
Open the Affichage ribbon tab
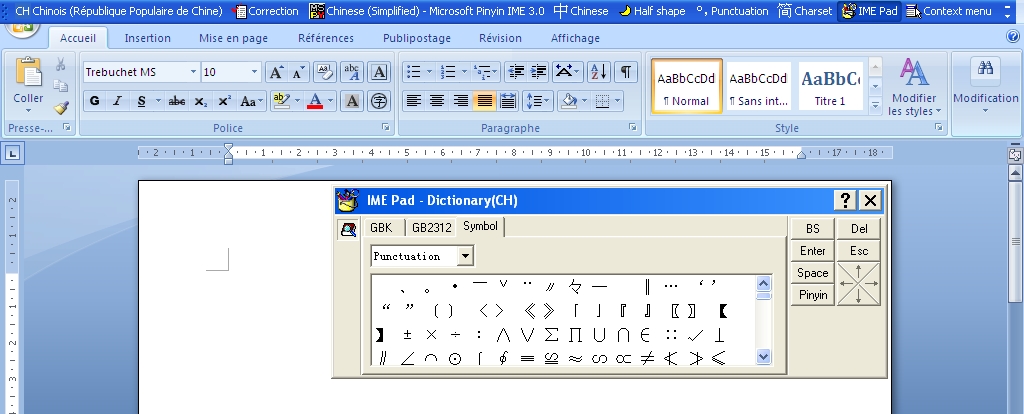coord(575,38)
